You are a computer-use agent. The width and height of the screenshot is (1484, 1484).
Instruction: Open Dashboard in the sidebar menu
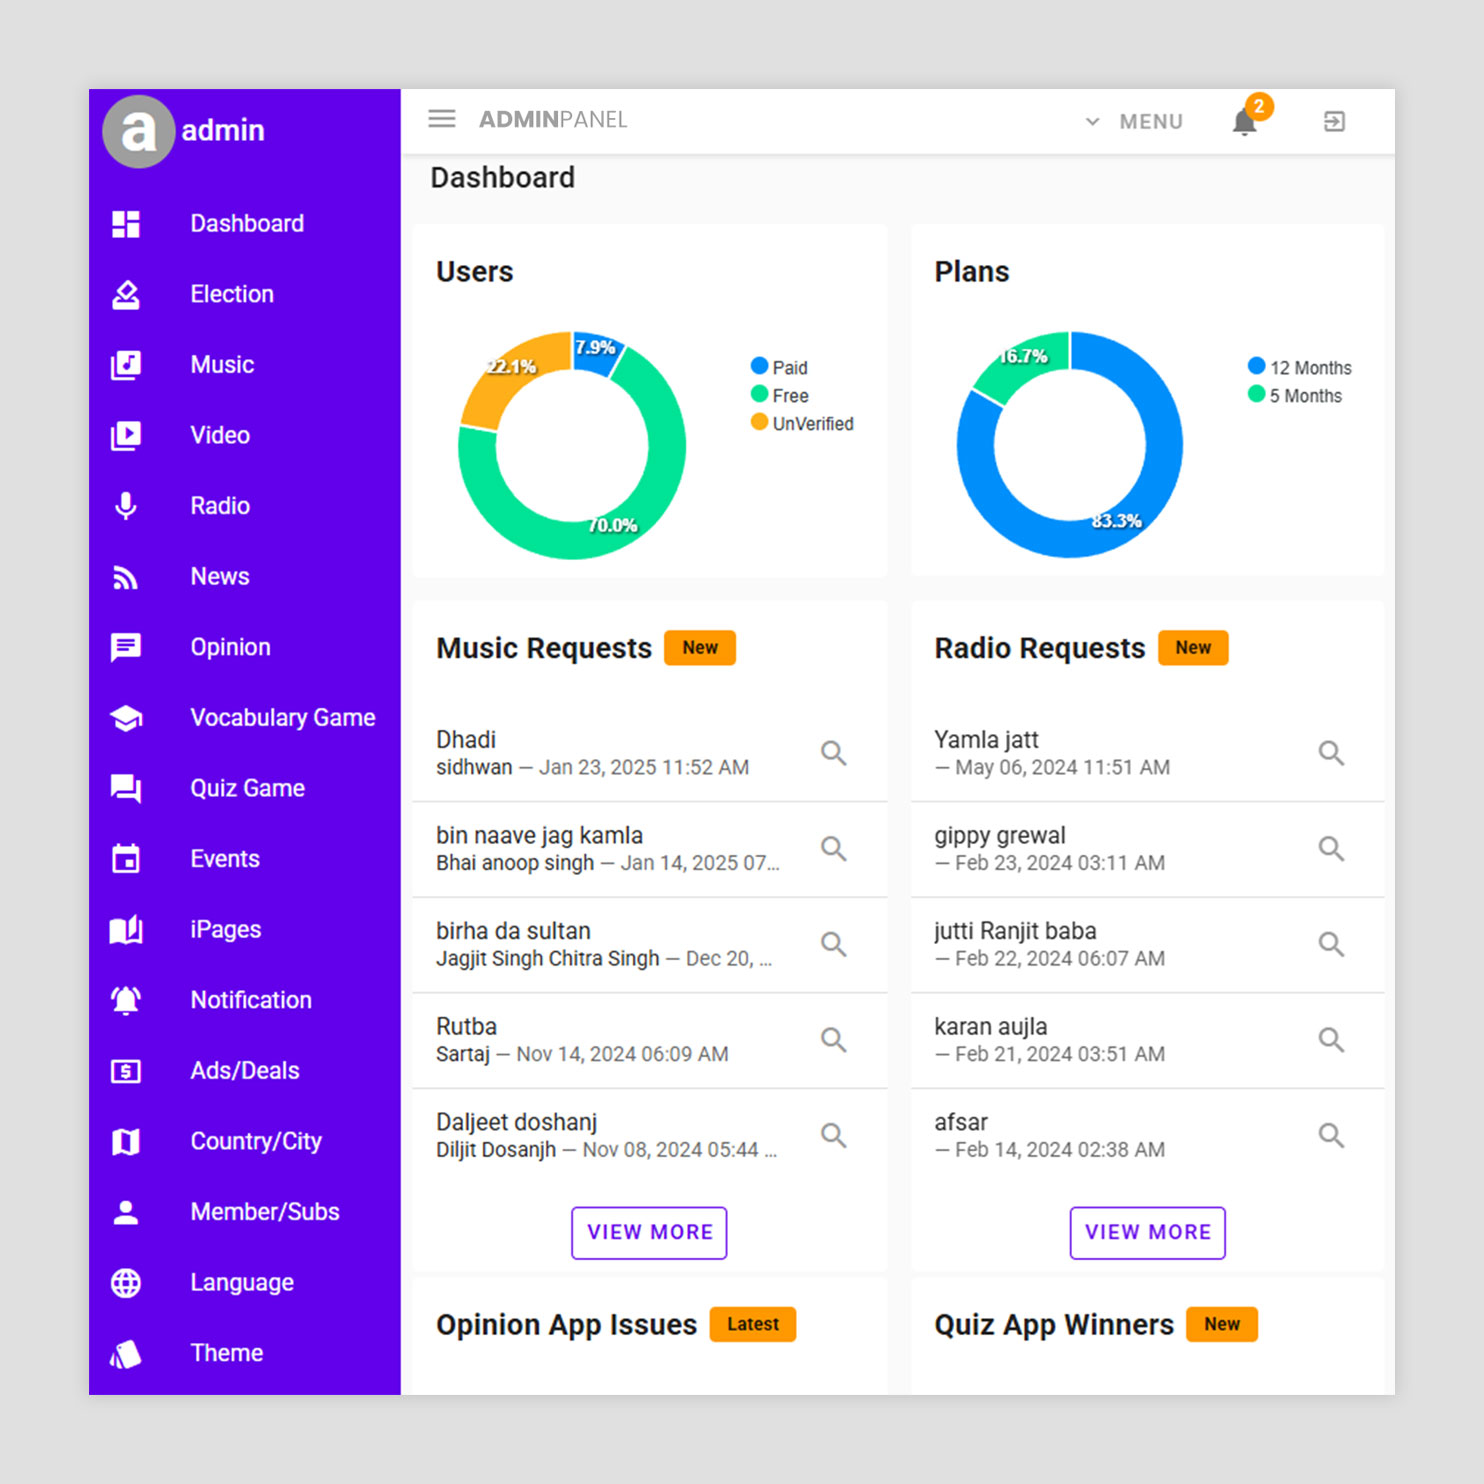coord(247,224)
